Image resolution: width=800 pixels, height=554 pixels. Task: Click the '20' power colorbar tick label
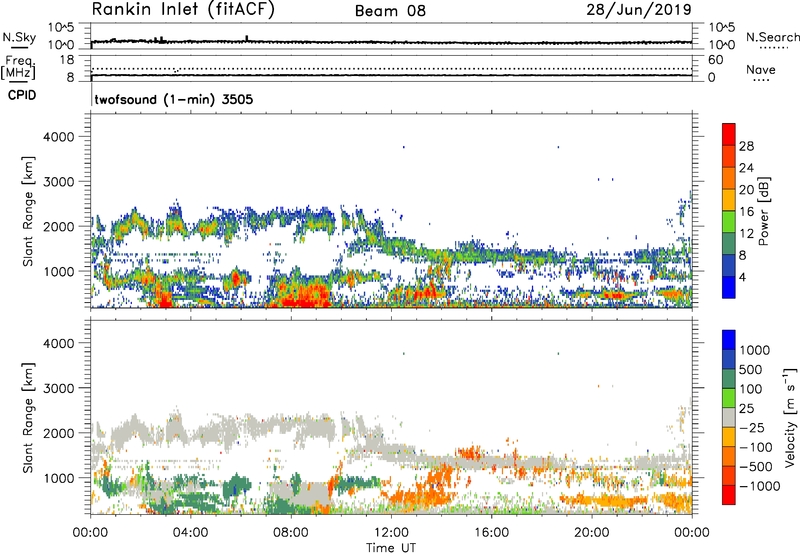pos(746,190)
